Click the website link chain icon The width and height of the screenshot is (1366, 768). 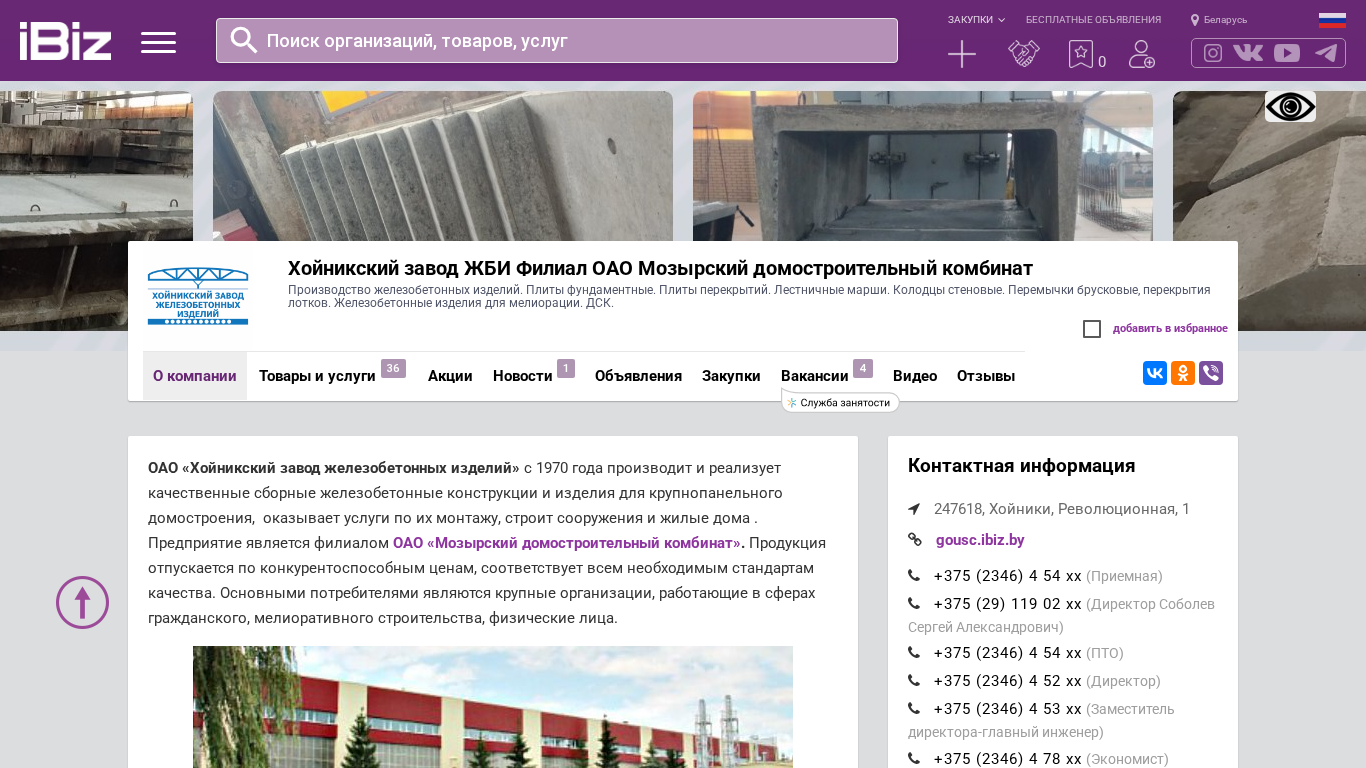tap(914, 540)
